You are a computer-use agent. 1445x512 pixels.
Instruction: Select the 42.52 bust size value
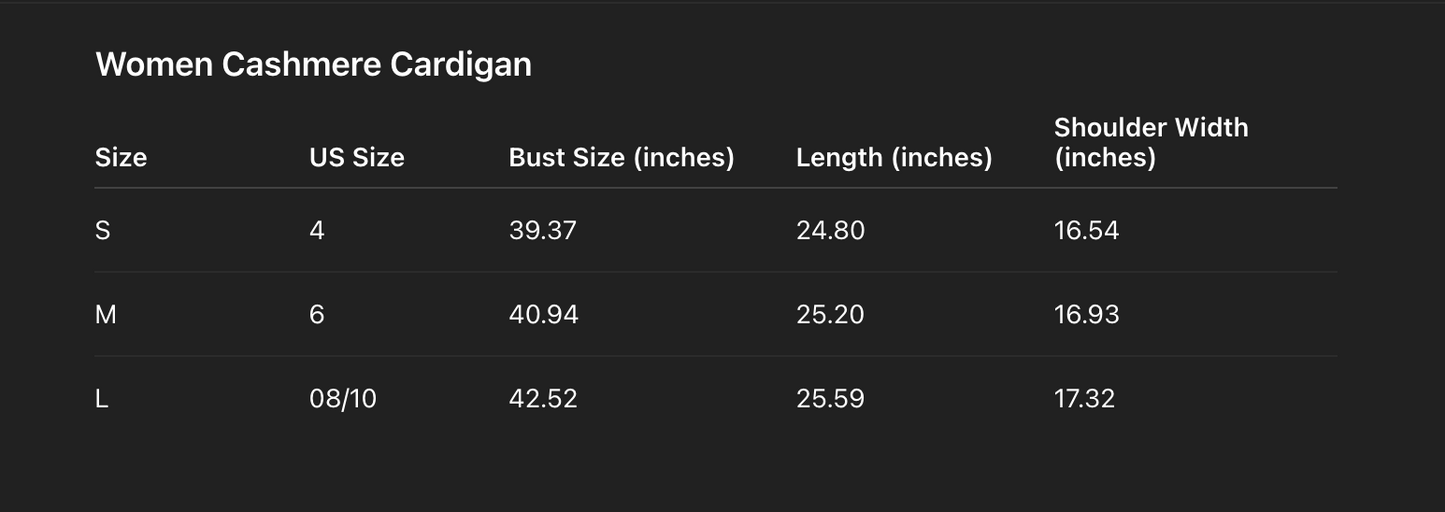[x=543, y=399]
